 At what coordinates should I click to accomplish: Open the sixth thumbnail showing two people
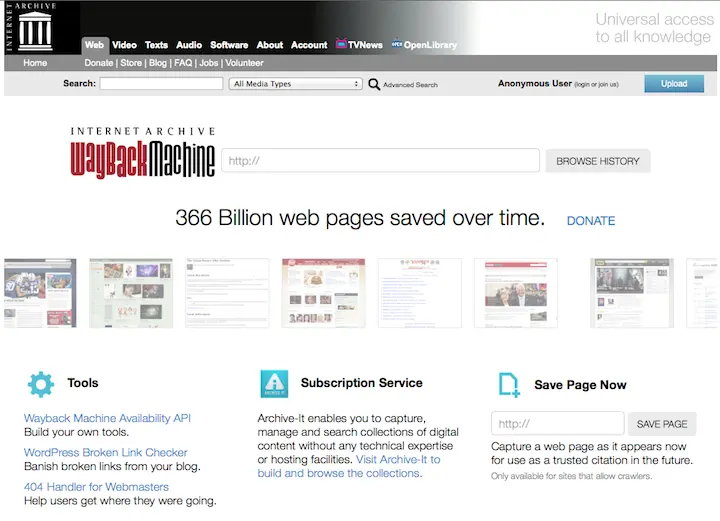516,293
